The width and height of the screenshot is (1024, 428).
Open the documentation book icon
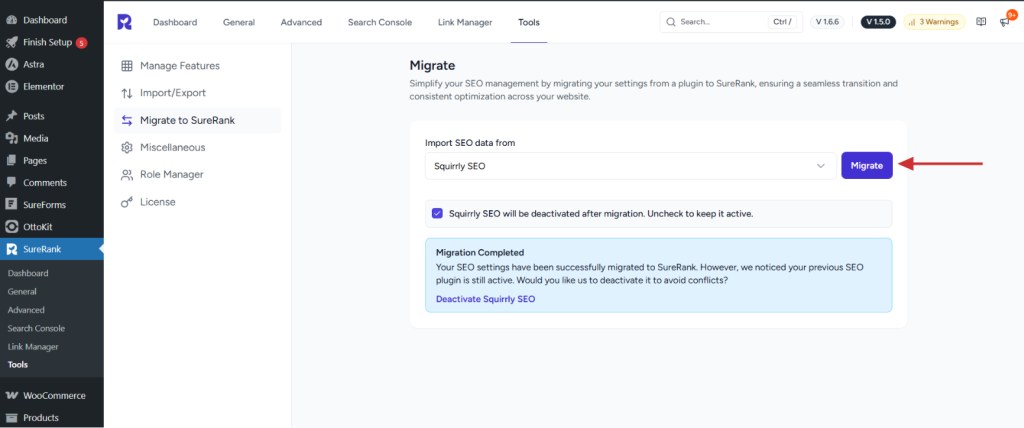coord(981,22)
